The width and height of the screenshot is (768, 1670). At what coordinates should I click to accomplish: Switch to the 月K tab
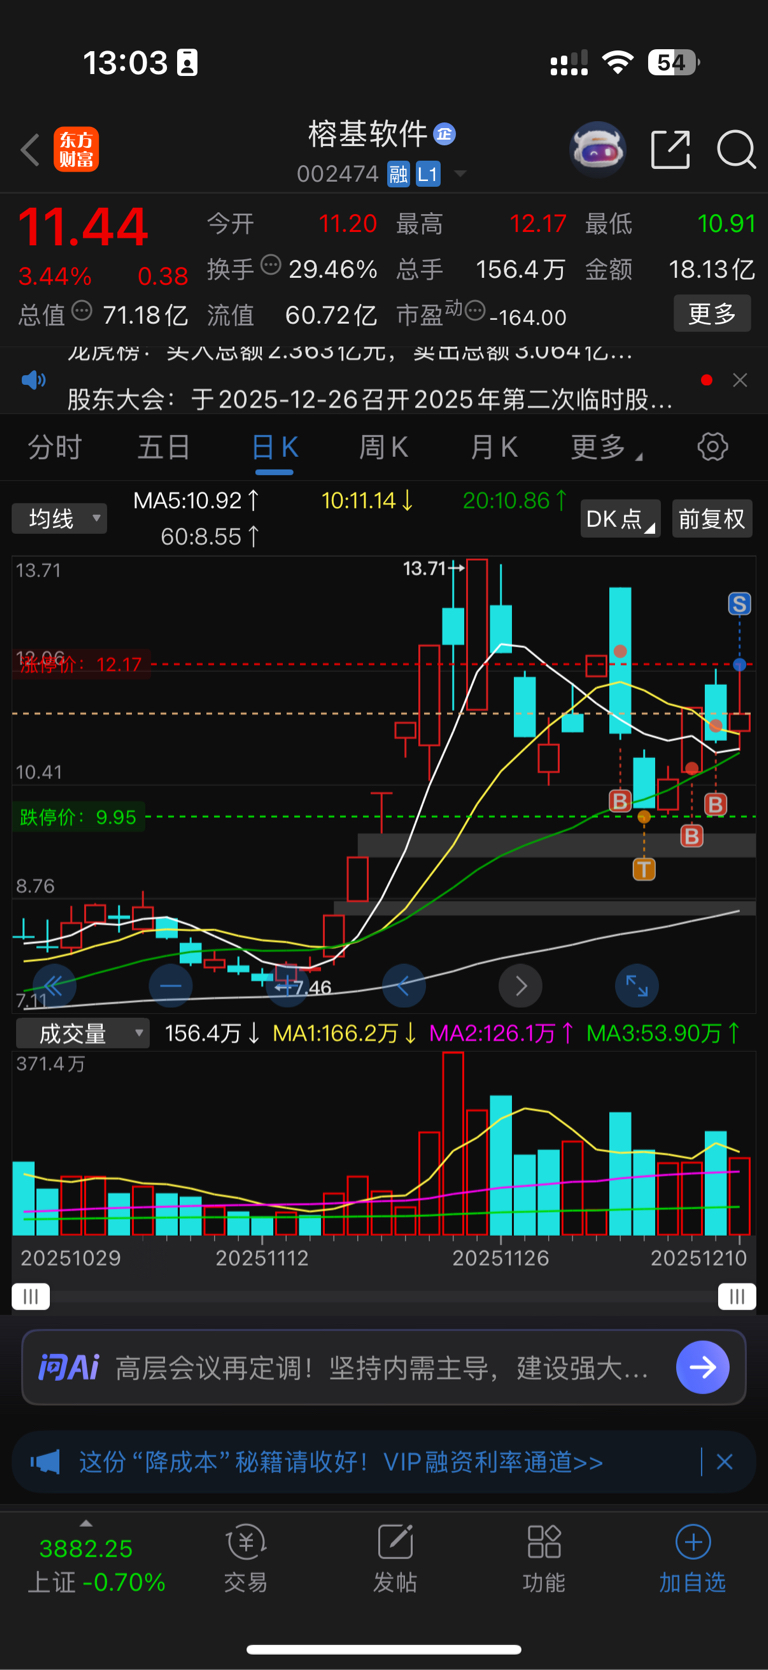[494, 447]
